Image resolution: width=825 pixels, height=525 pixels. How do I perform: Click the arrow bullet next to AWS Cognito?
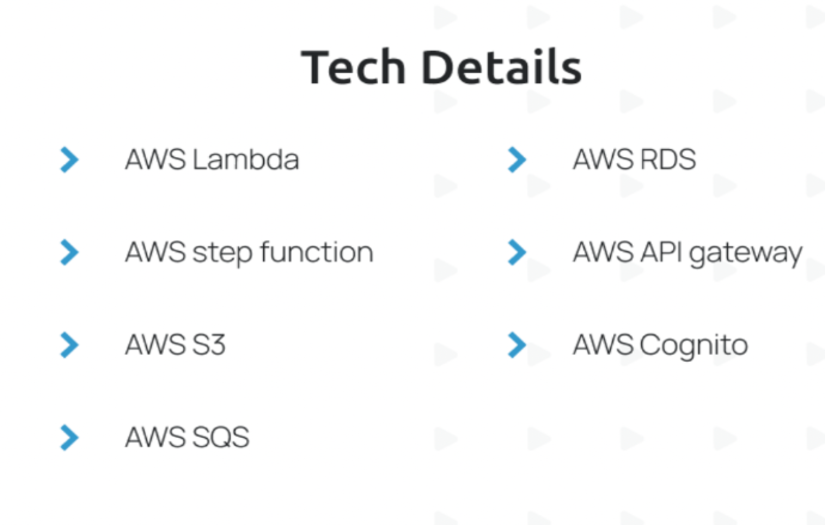pyautogui.click(x=516, y=345)
